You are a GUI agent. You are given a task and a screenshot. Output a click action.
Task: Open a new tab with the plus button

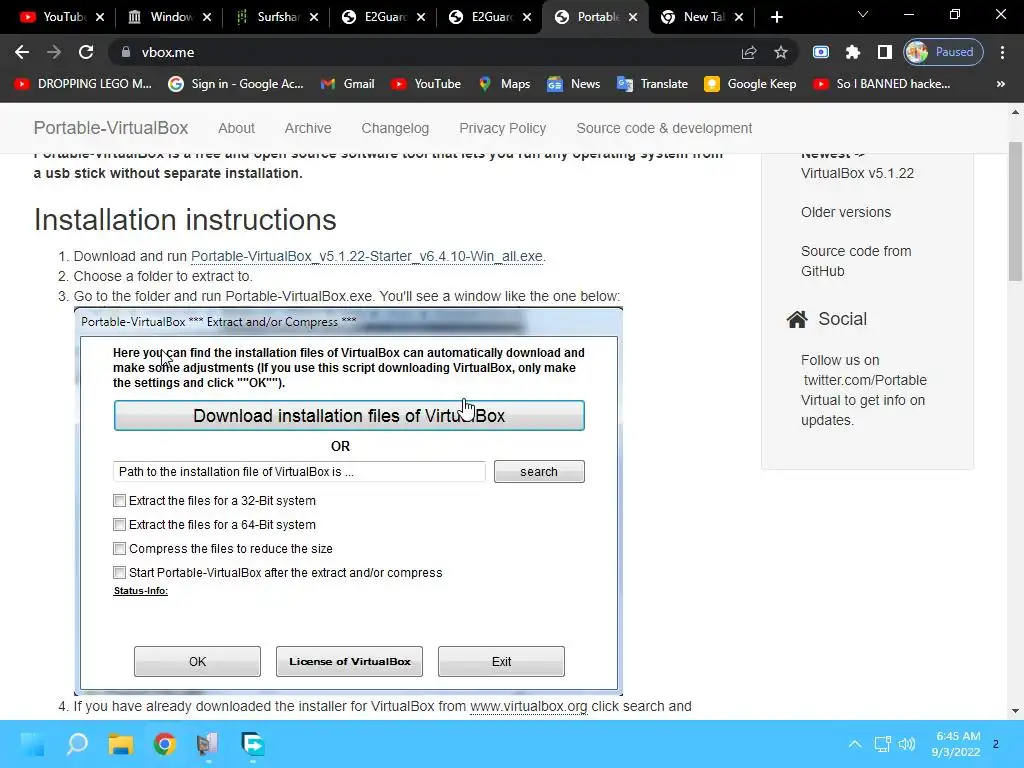pyautogui.click(x=776, y=17)
